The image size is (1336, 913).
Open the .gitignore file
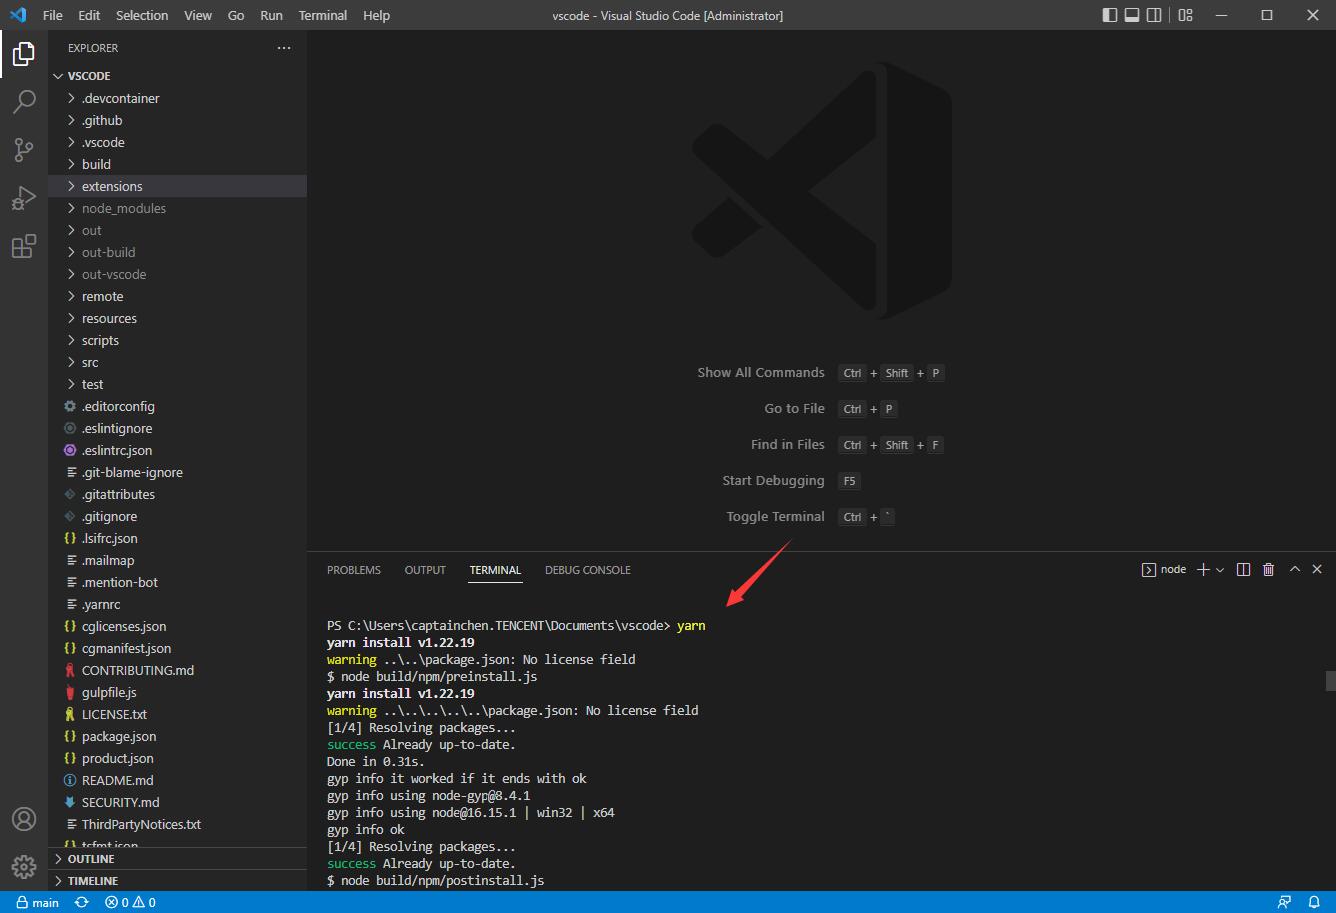pos(177,516)
